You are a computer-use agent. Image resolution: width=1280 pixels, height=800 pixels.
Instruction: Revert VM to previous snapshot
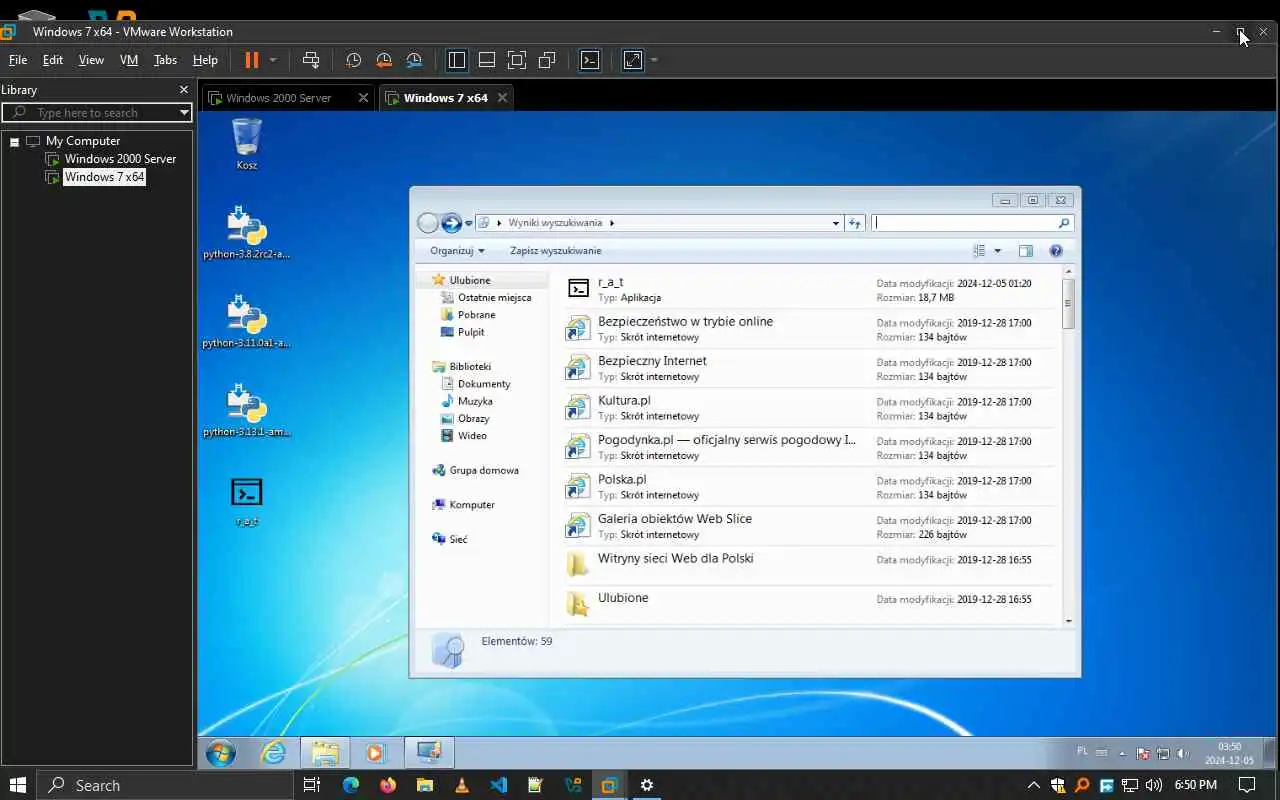384,60
